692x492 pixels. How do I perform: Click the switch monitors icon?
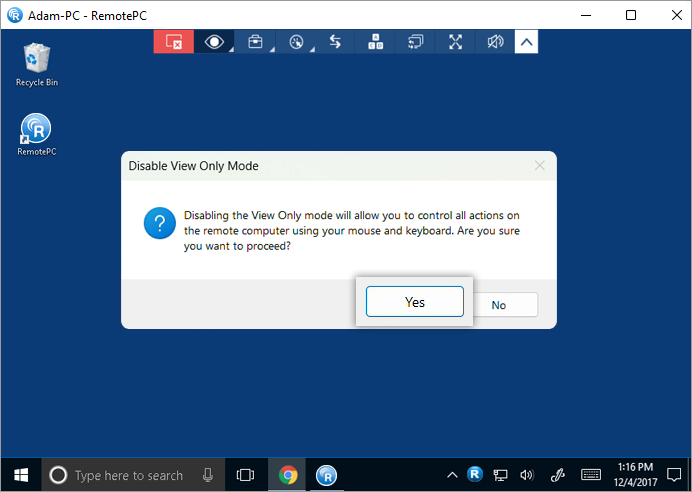click(x=416, y=42)
